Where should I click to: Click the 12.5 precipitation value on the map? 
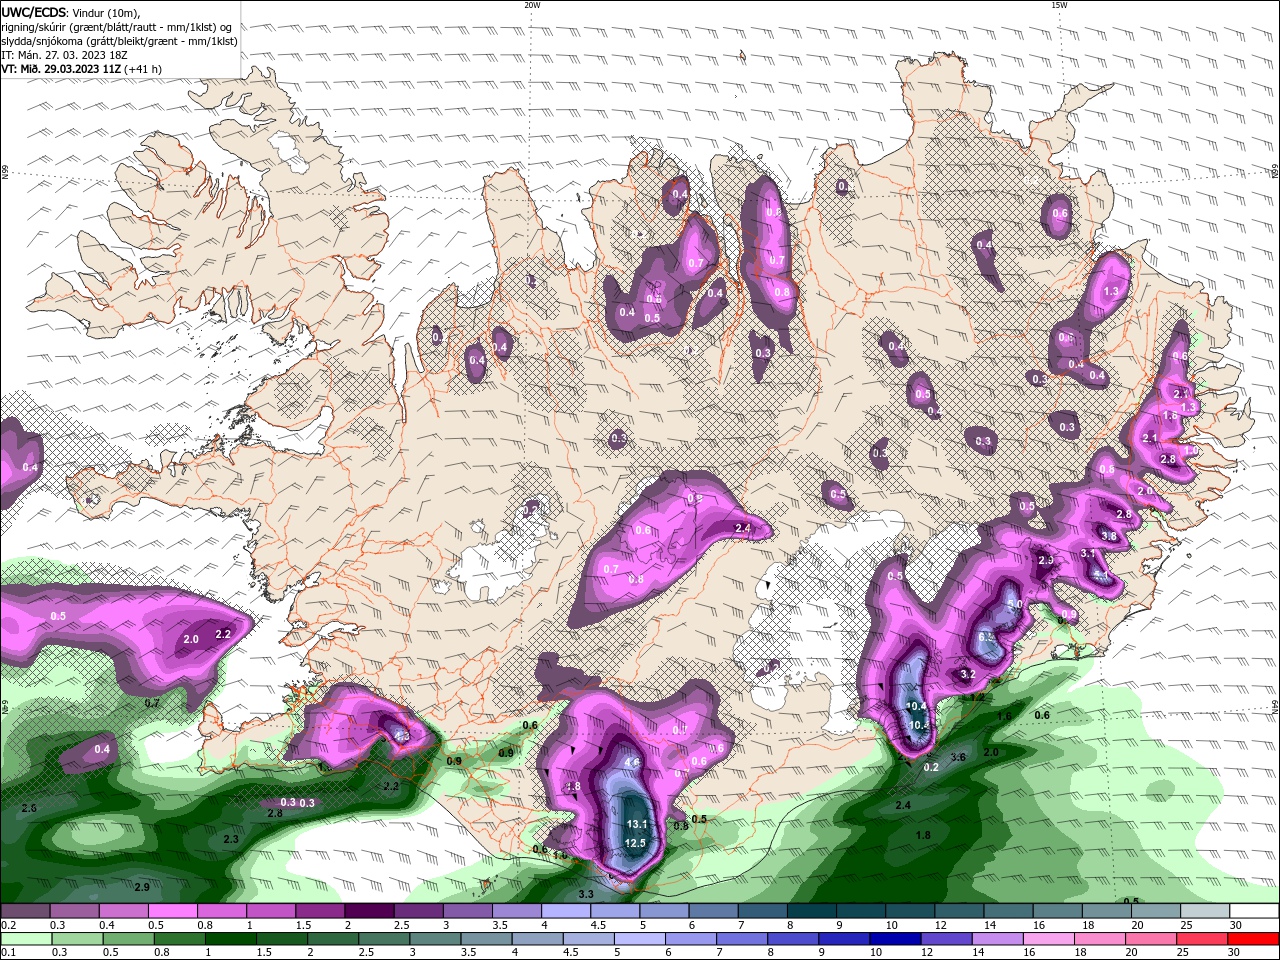[x=635, y=843]
